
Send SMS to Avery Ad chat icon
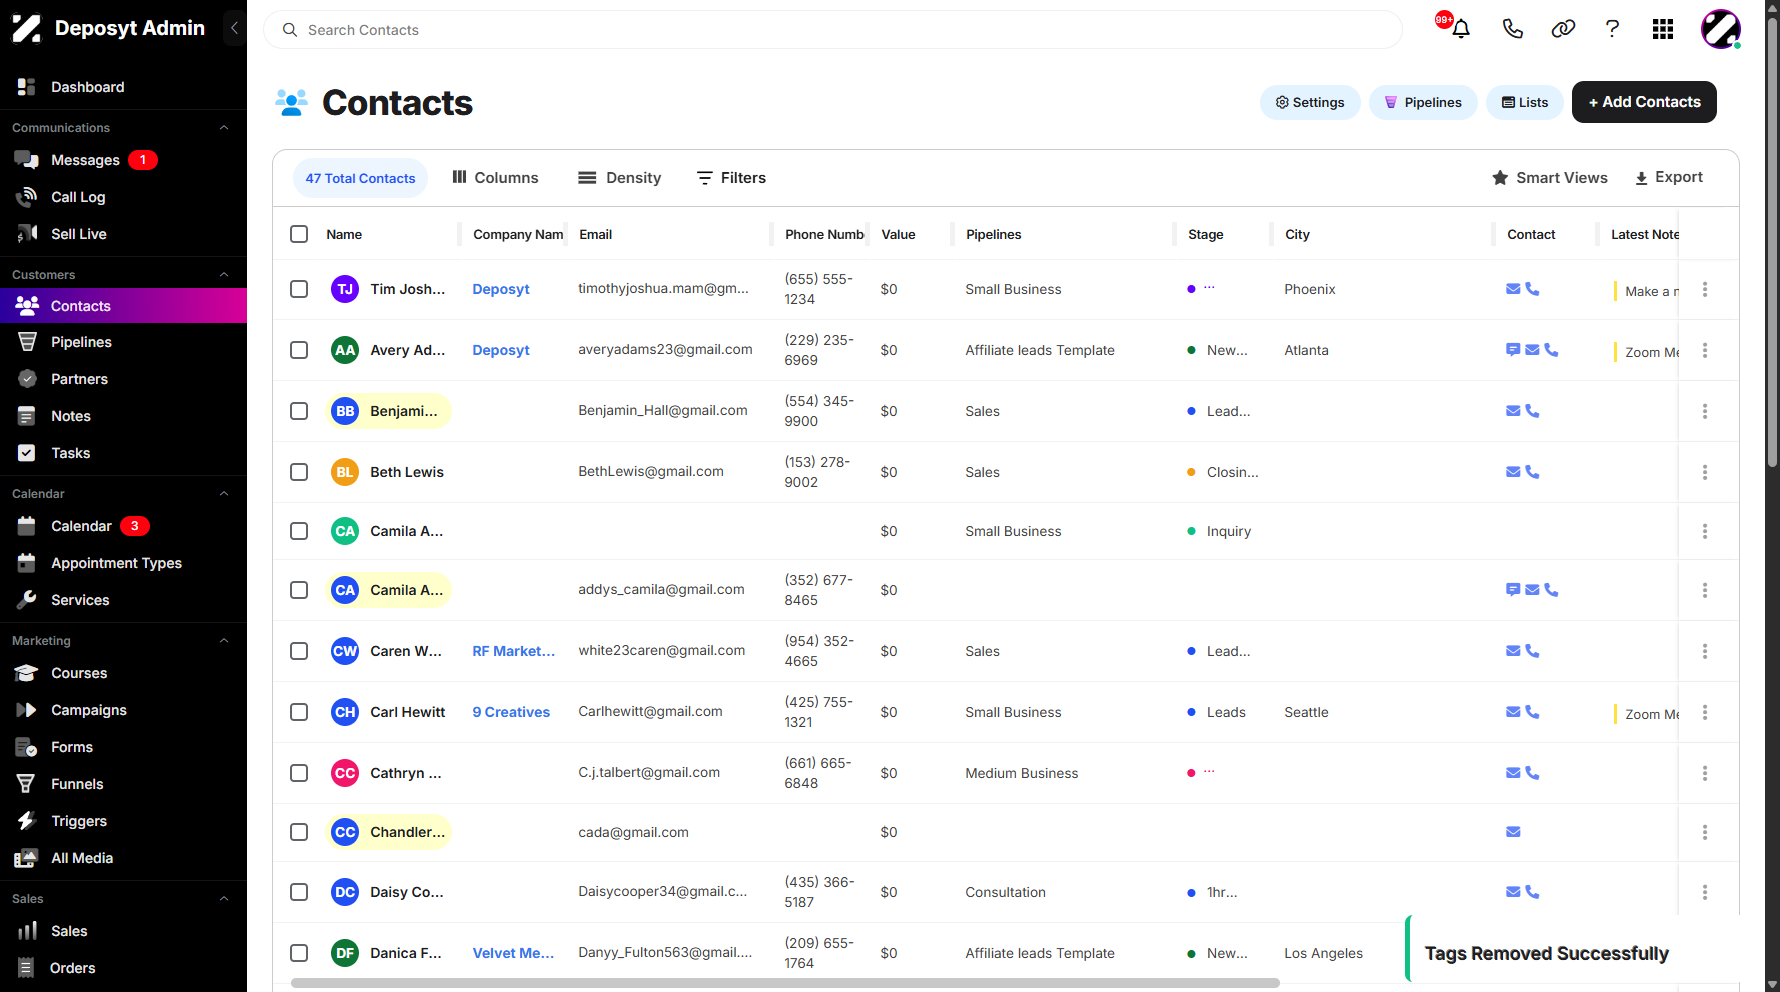[1513, 350]
